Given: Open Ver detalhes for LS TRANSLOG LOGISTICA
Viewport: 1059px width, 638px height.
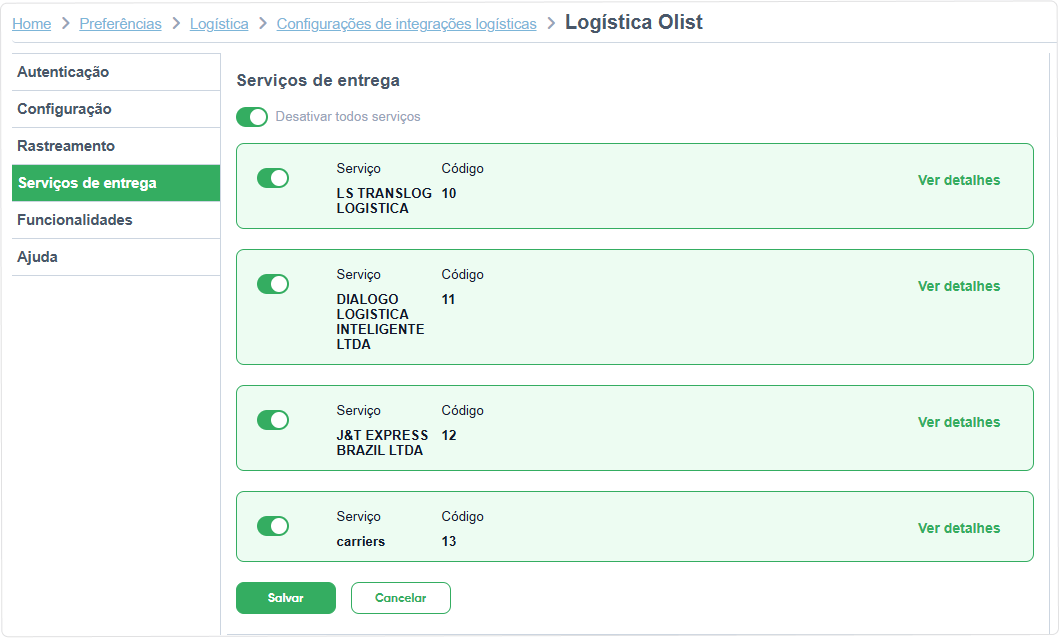Looking at the screenshot, I should [958, 181].
